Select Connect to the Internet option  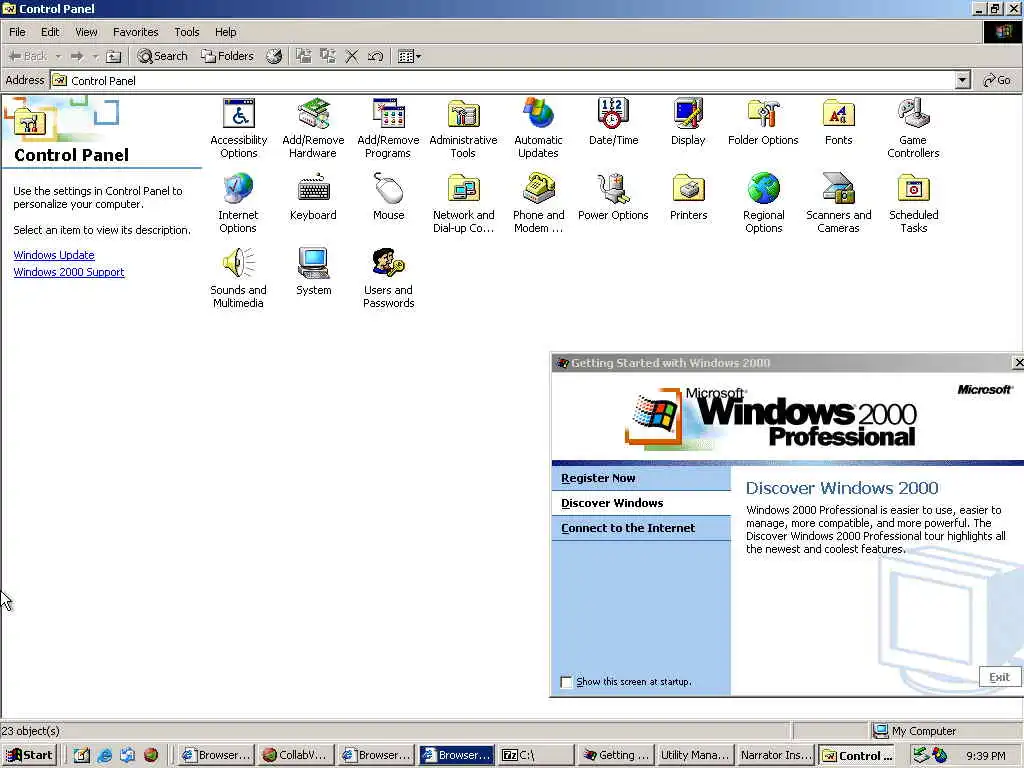tap(641, 528)
